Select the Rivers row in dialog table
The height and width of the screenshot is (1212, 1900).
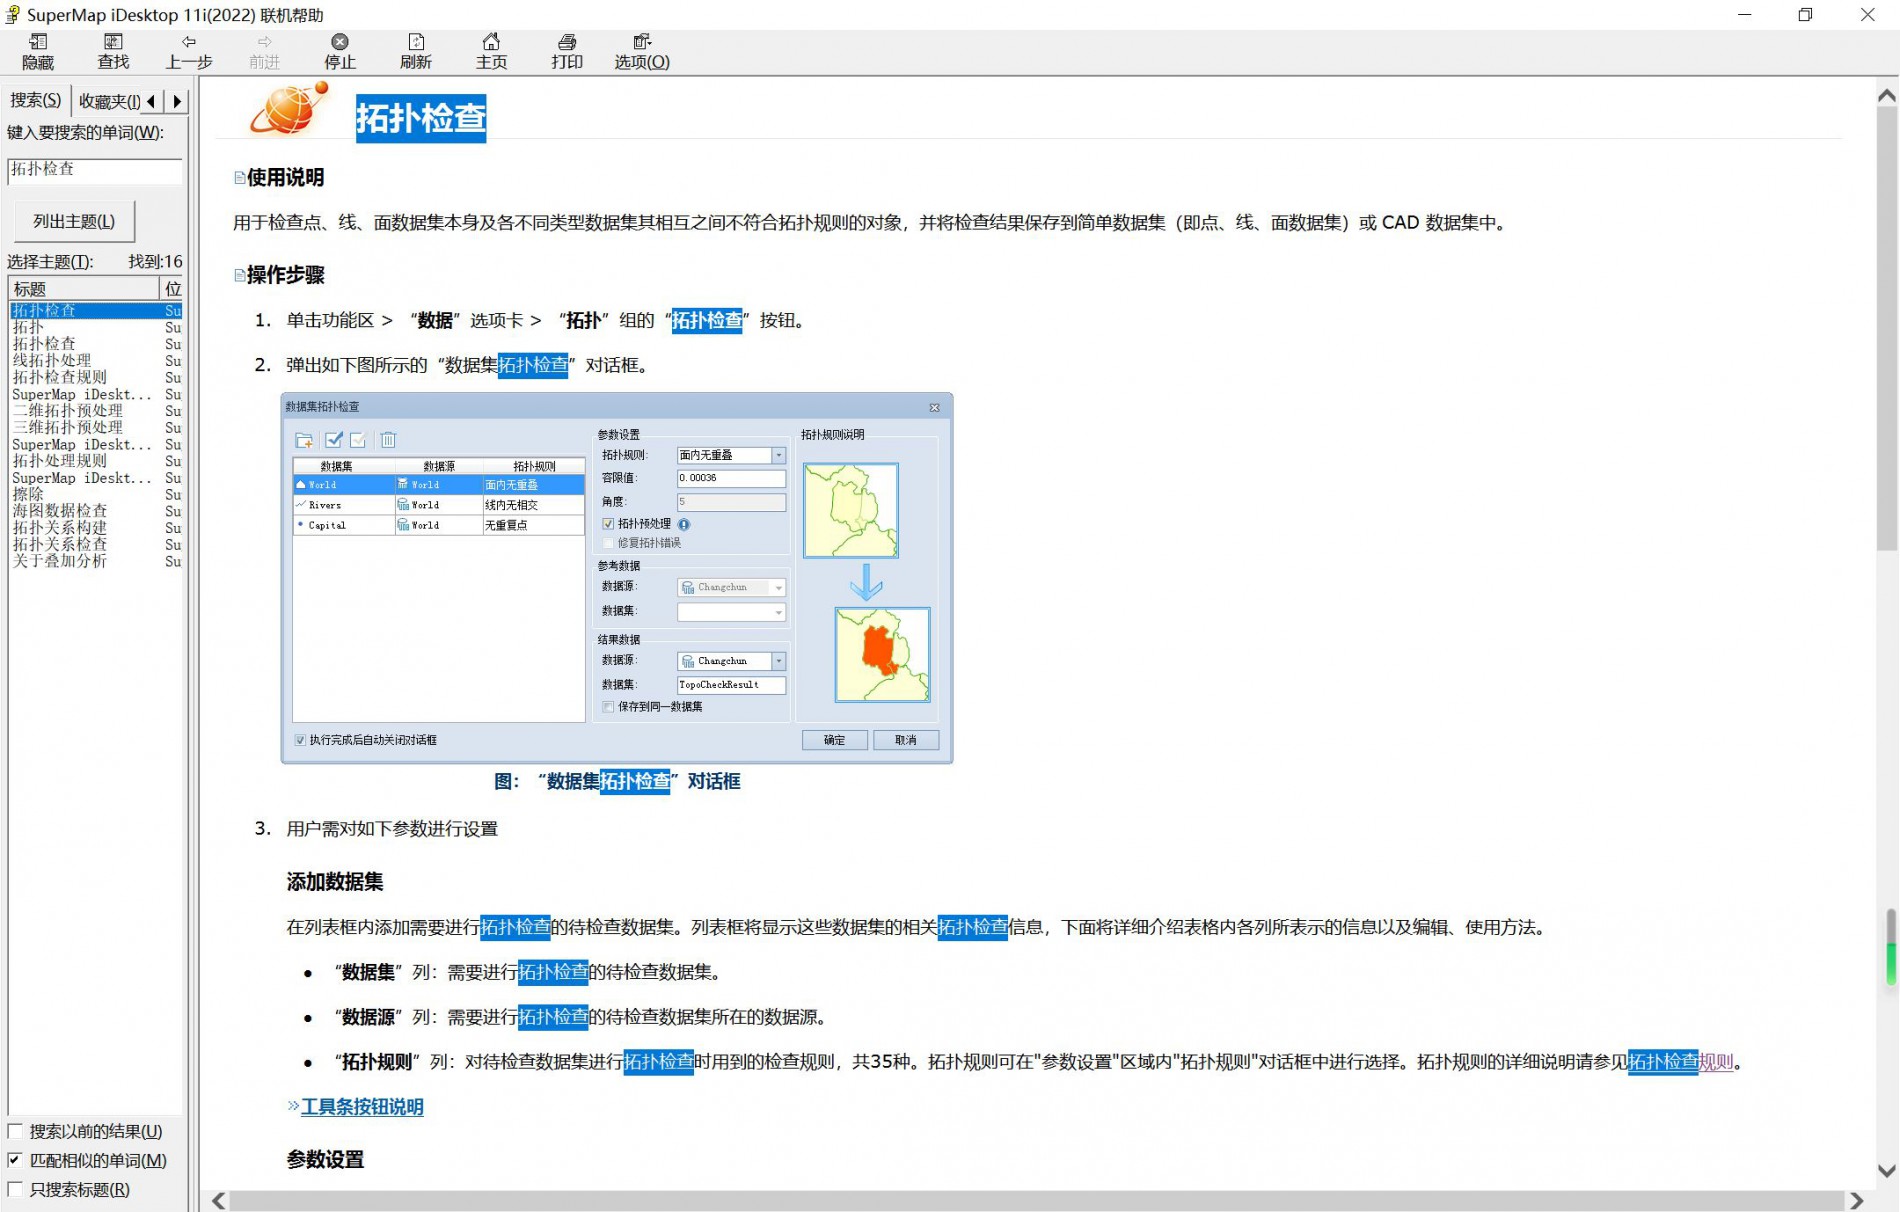438,505
